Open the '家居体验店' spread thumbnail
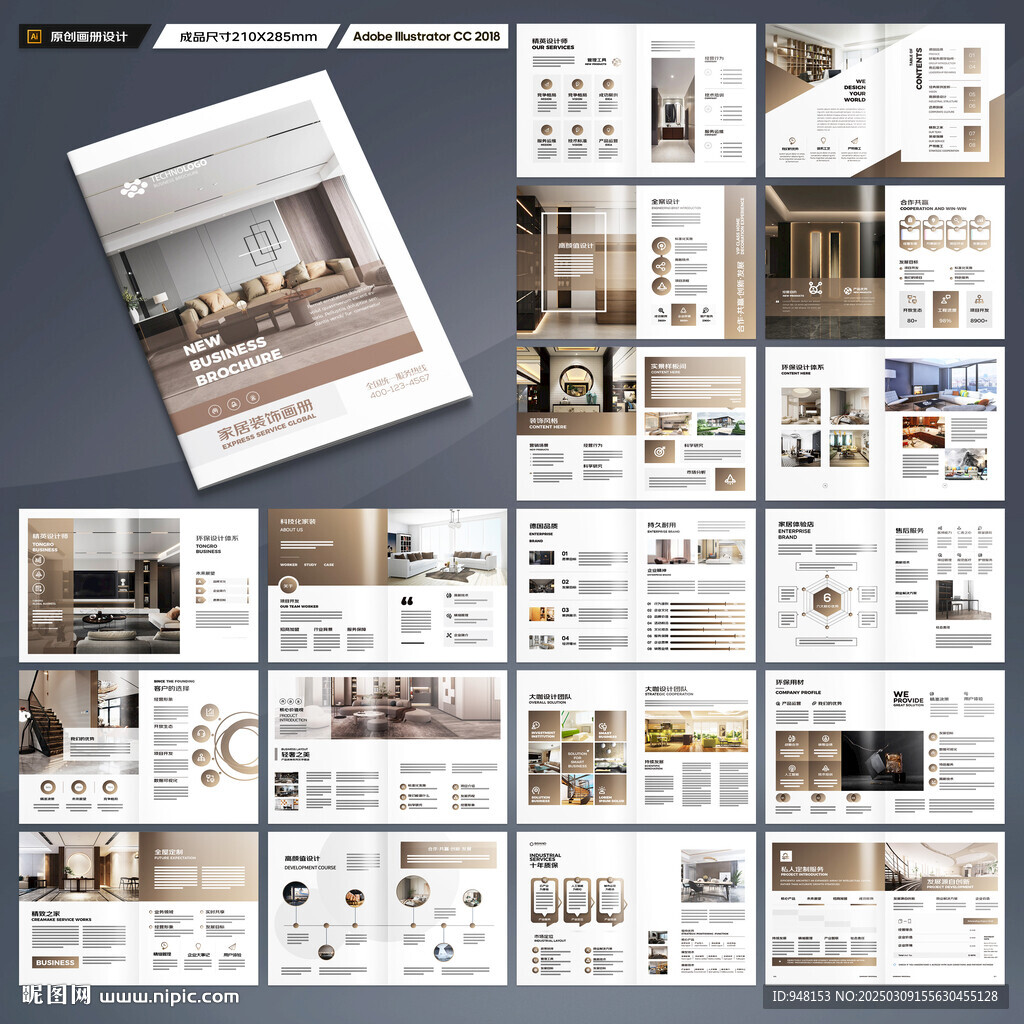 (x=885, y=586)
